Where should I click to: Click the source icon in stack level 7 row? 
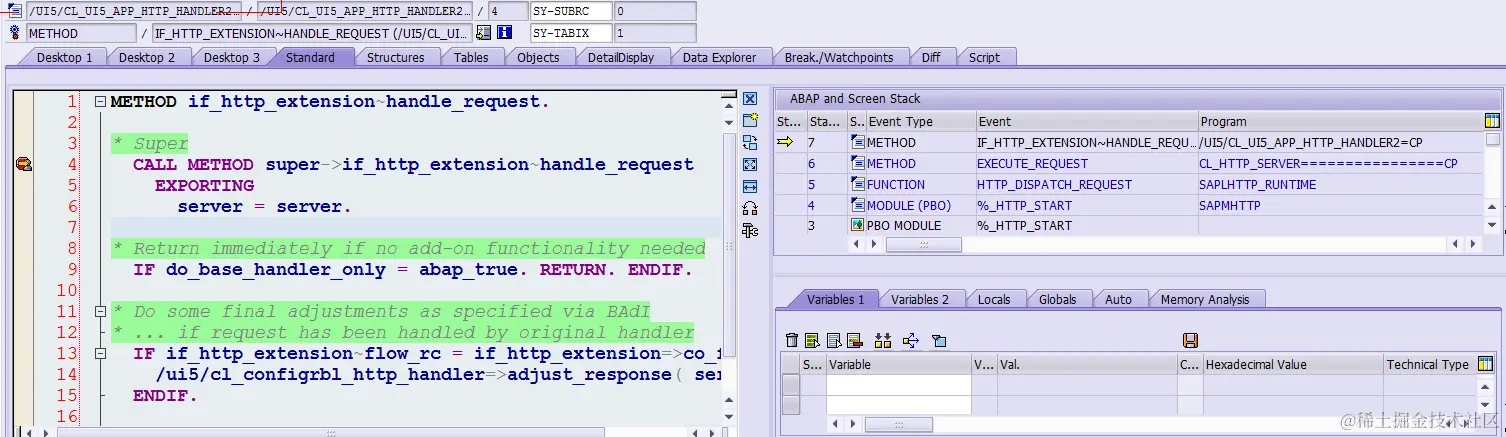[x=857, y=143]
